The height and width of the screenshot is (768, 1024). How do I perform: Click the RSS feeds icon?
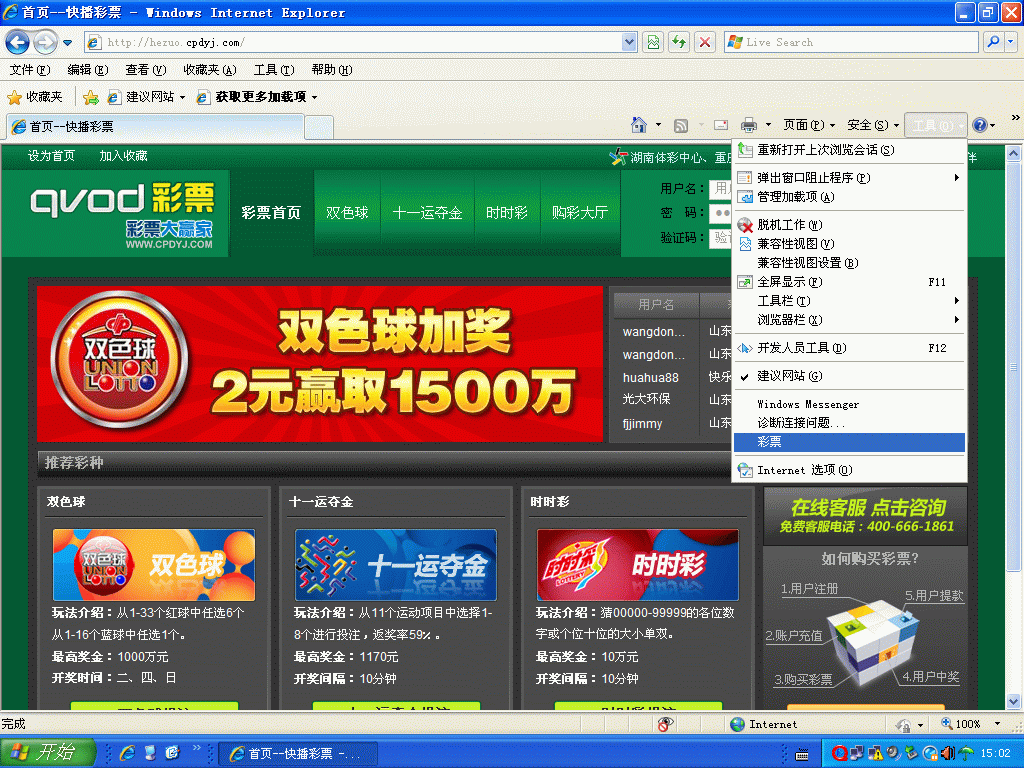[680, 125]
